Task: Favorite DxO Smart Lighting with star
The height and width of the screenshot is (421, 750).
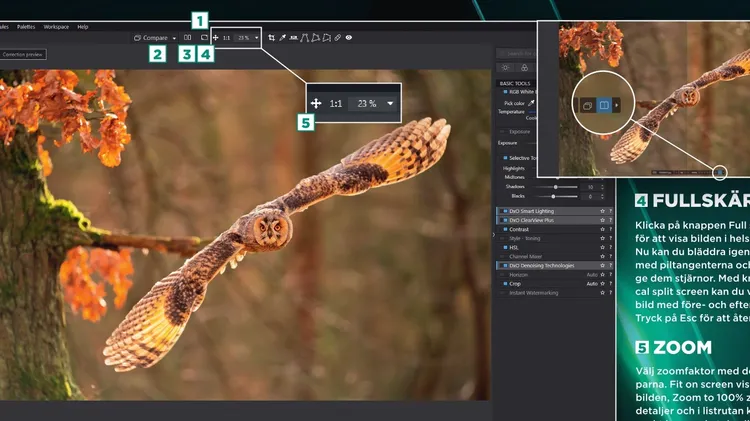Action: pyautogui.click(x=602, y=211)
